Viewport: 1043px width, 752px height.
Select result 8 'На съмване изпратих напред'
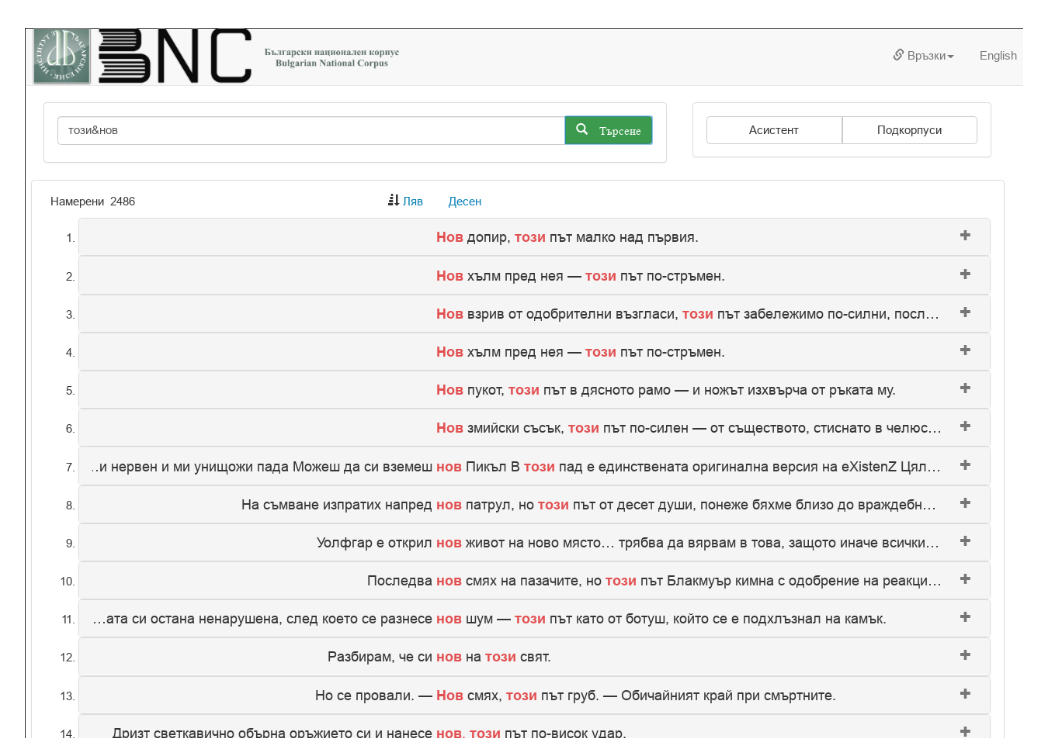click(534, 505)
